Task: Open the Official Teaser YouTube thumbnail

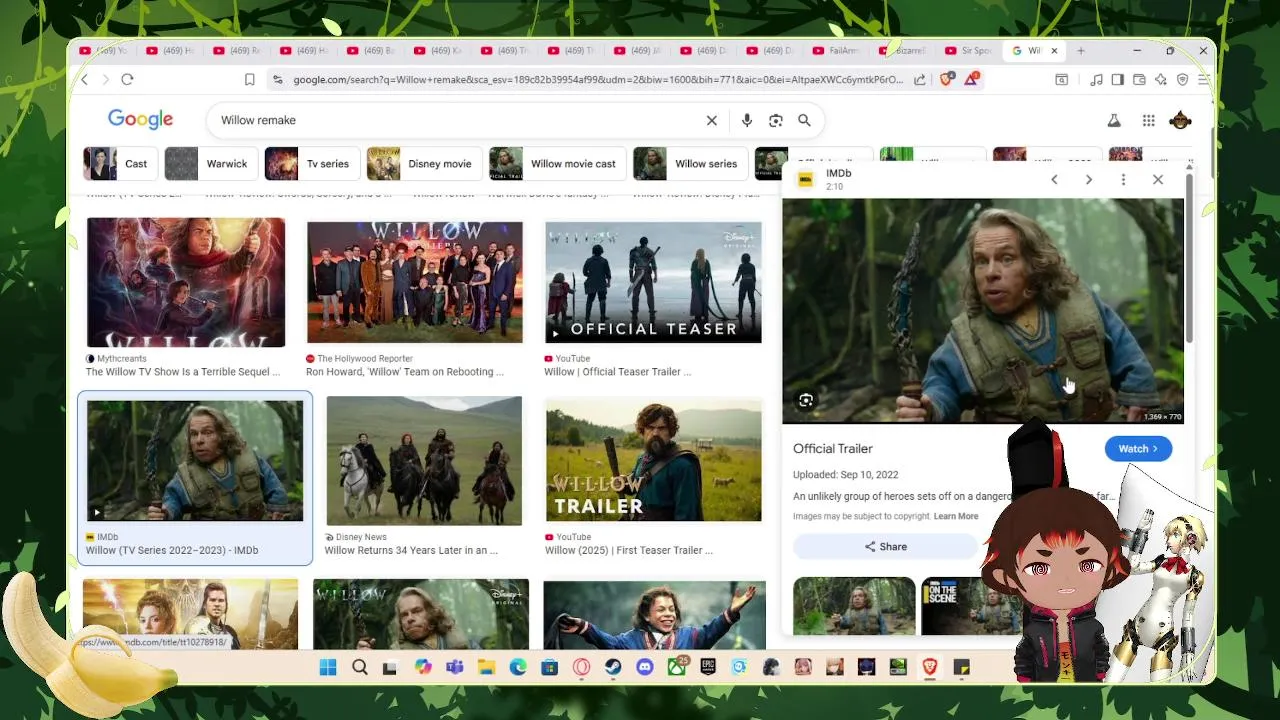Action: tap(653, 282)
